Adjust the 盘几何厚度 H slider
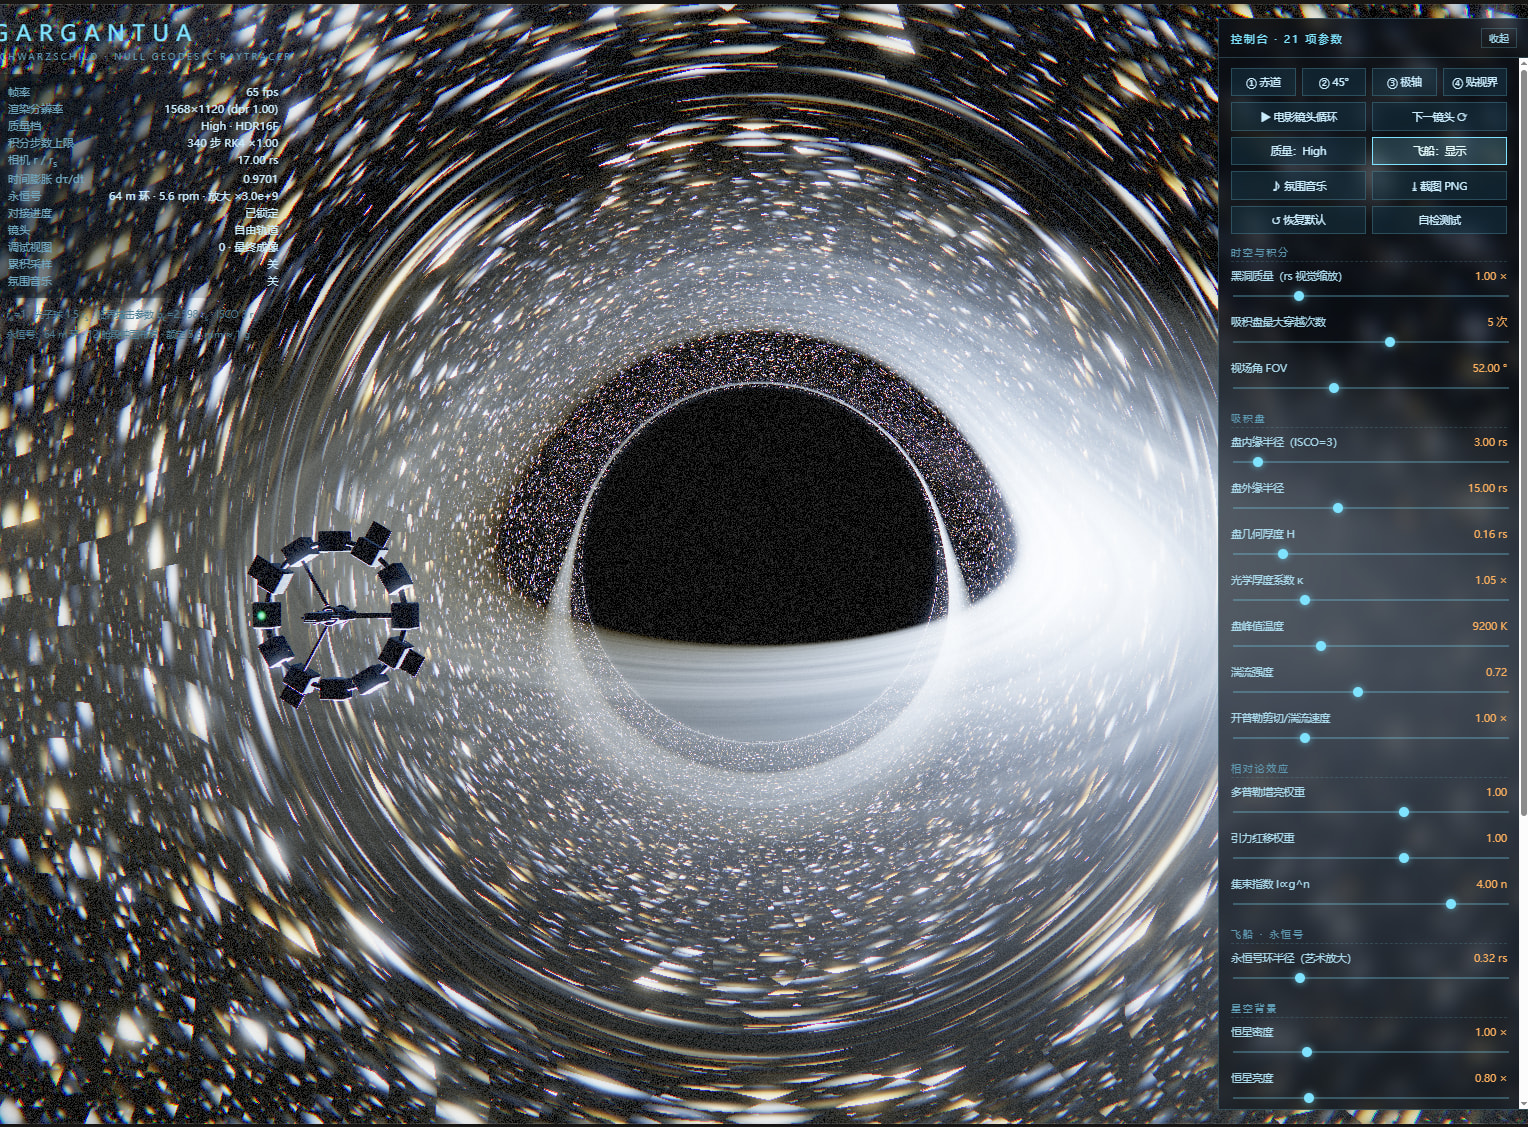 [x=1370, y=554]
